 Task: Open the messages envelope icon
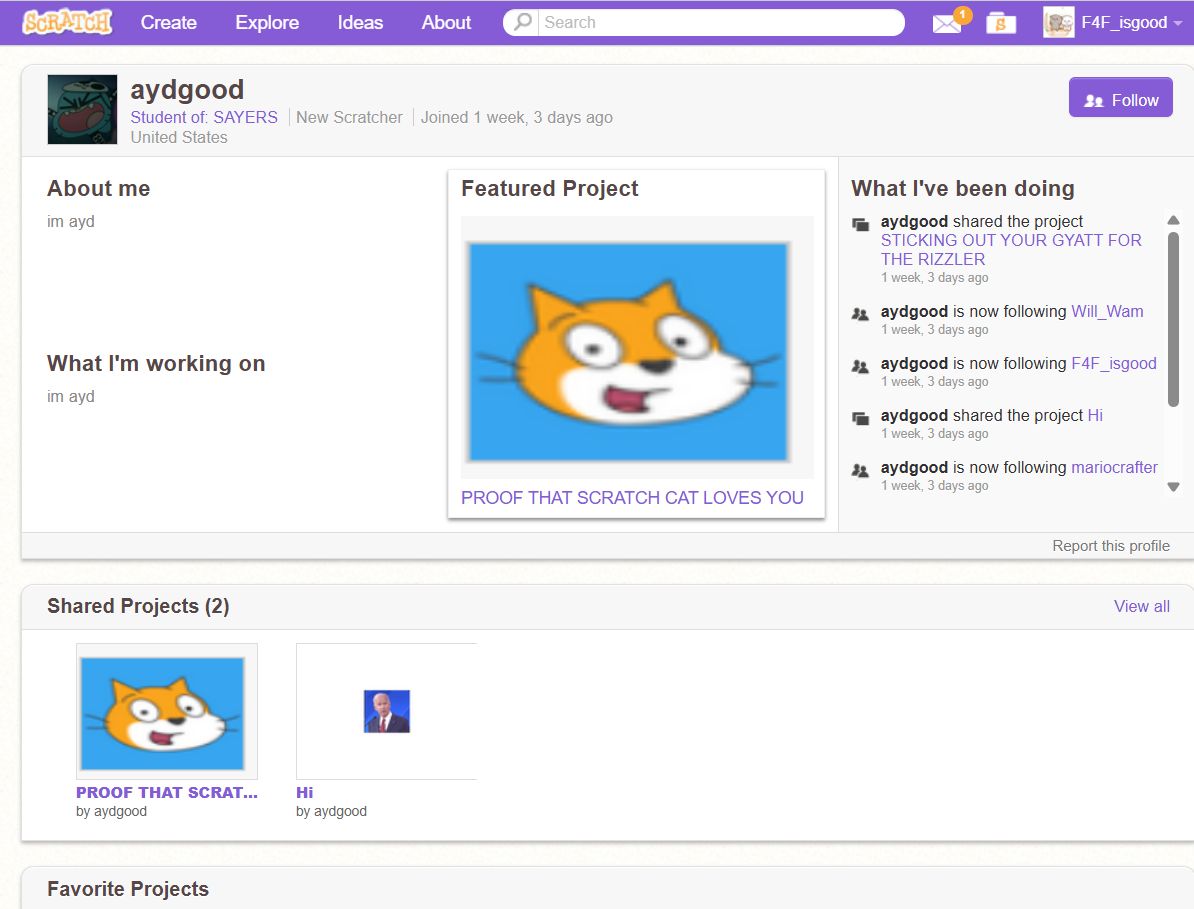click(947, 24)
